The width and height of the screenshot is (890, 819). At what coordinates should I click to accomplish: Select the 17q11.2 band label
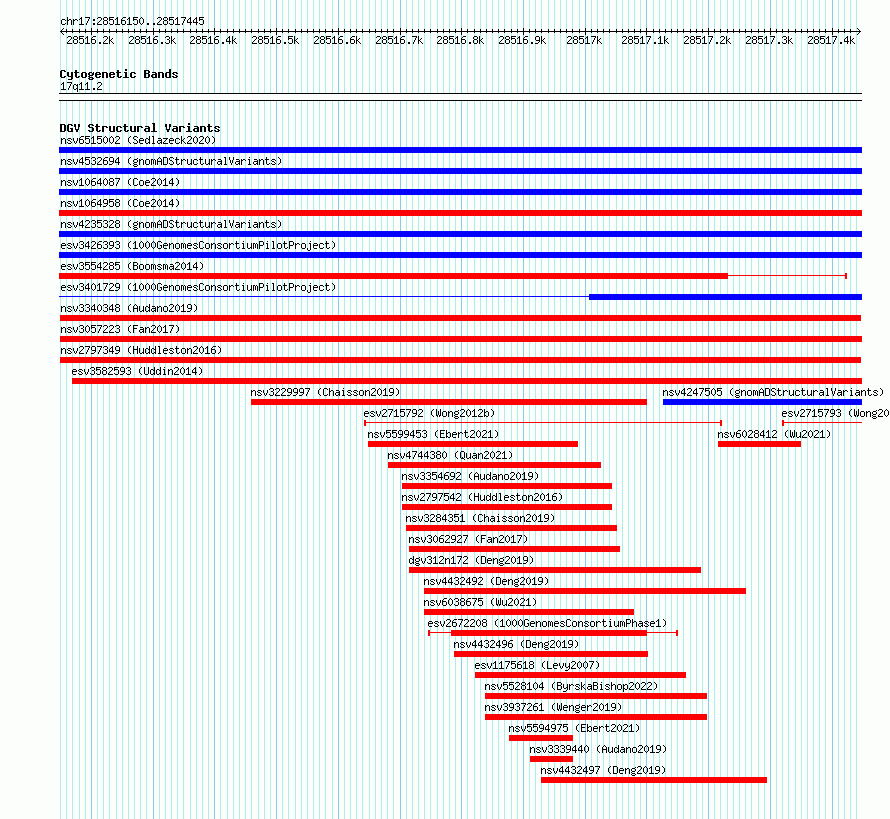(x=81, y=86)
